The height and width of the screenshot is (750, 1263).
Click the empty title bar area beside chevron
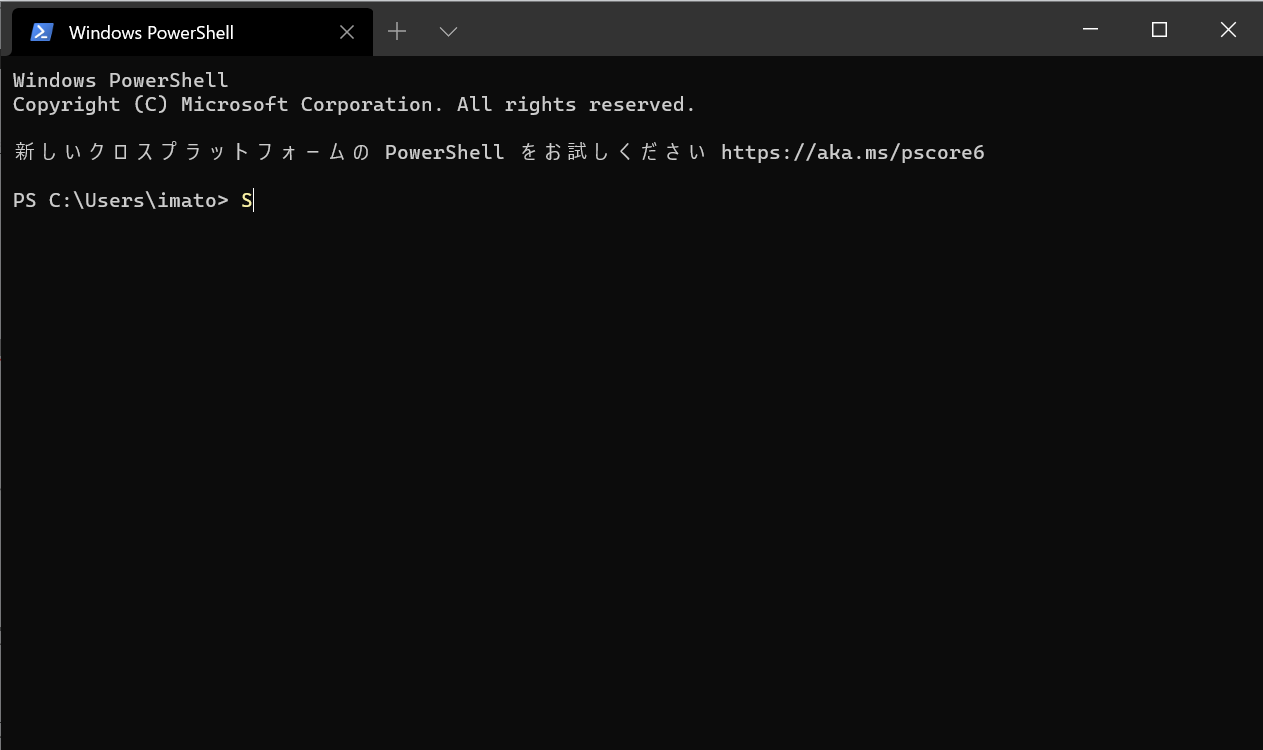point(760,30)
